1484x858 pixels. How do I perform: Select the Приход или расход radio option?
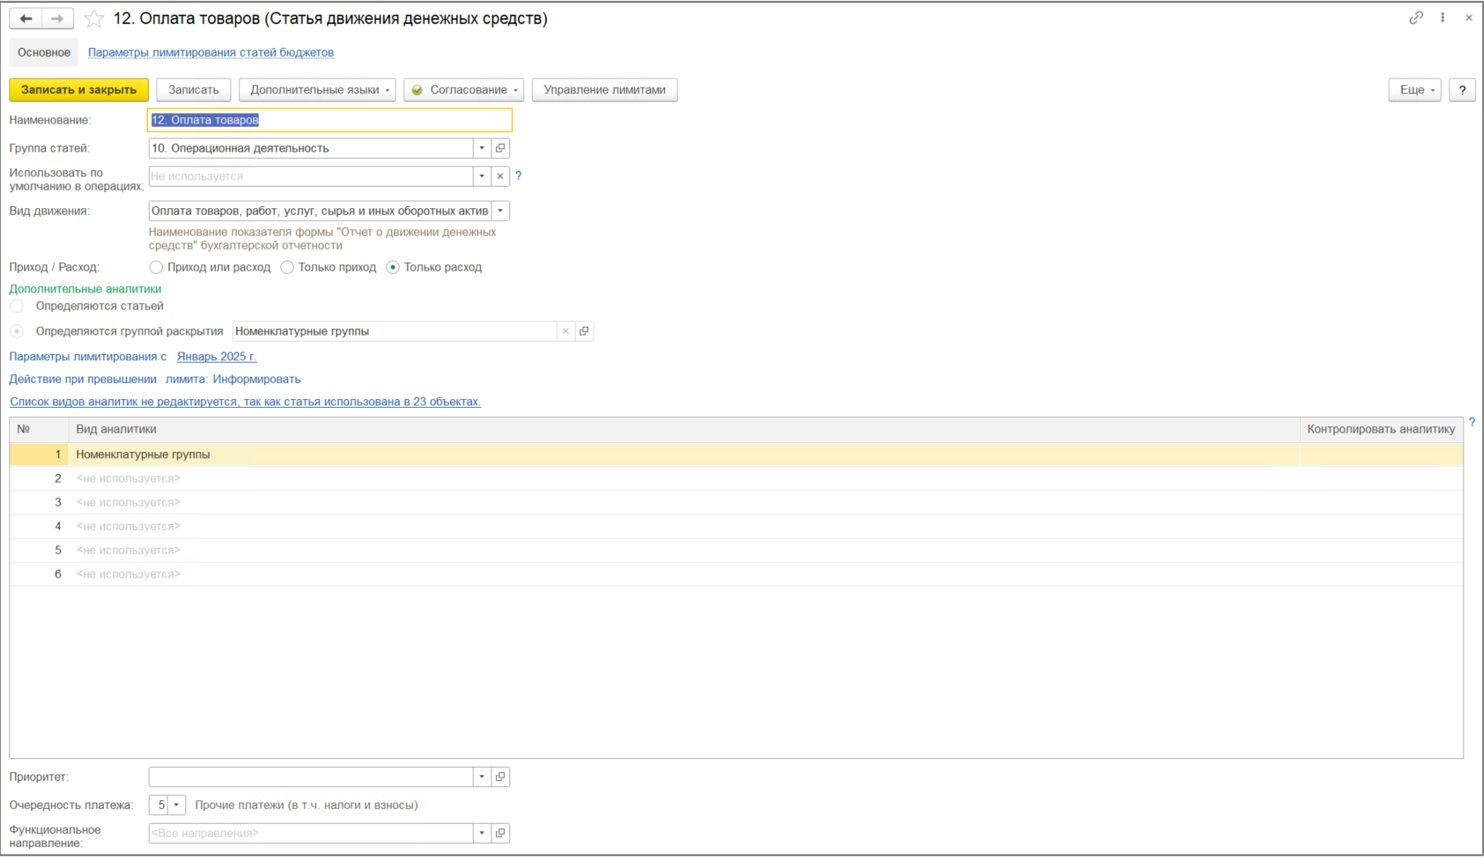156,267
